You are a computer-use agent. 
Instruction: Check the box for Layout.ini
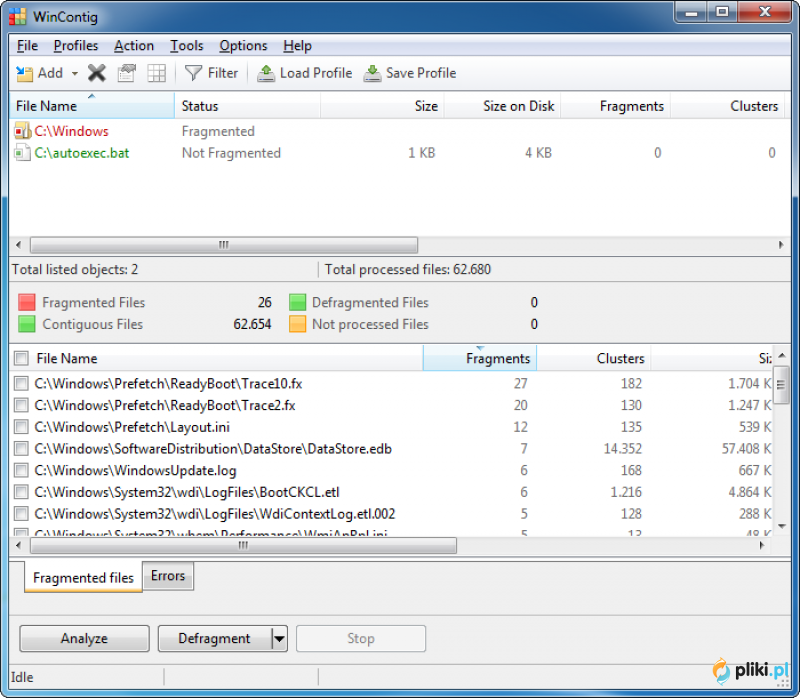[21, 427]
